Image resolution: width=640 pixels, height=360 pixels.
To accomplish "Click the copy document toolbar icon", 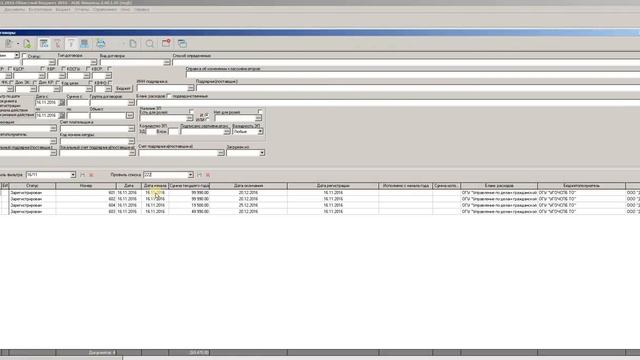I will tap(133, 44).
